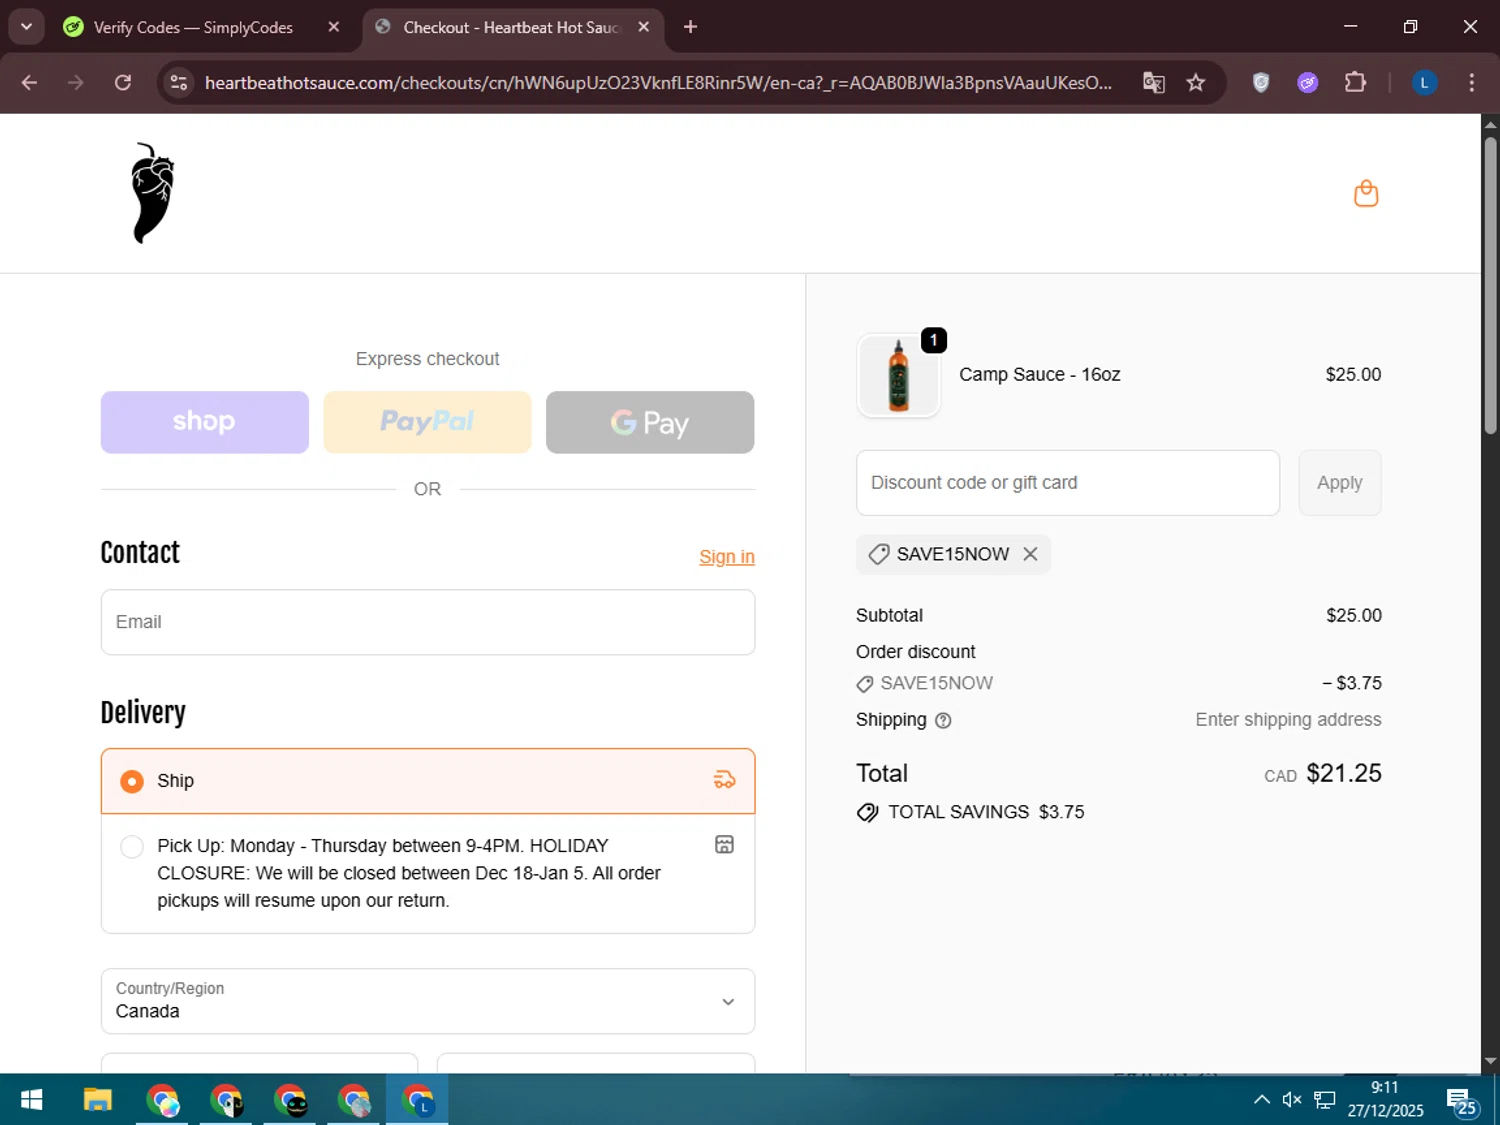Click the page vertical scrollbar

[x=1490, y=285]
